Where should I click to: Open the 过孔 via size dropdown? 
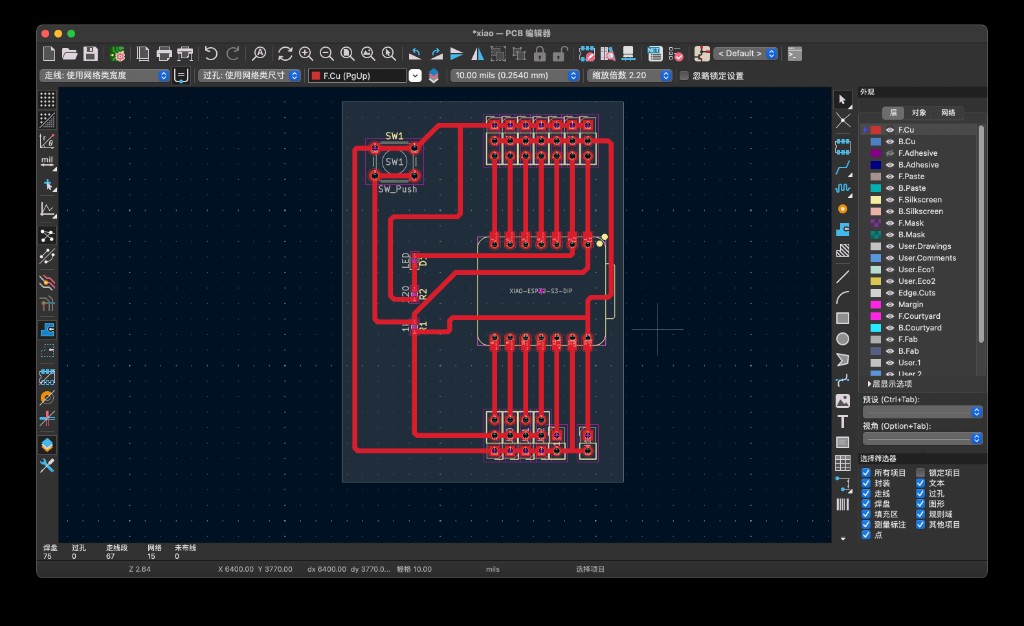(x=249, y=76)
